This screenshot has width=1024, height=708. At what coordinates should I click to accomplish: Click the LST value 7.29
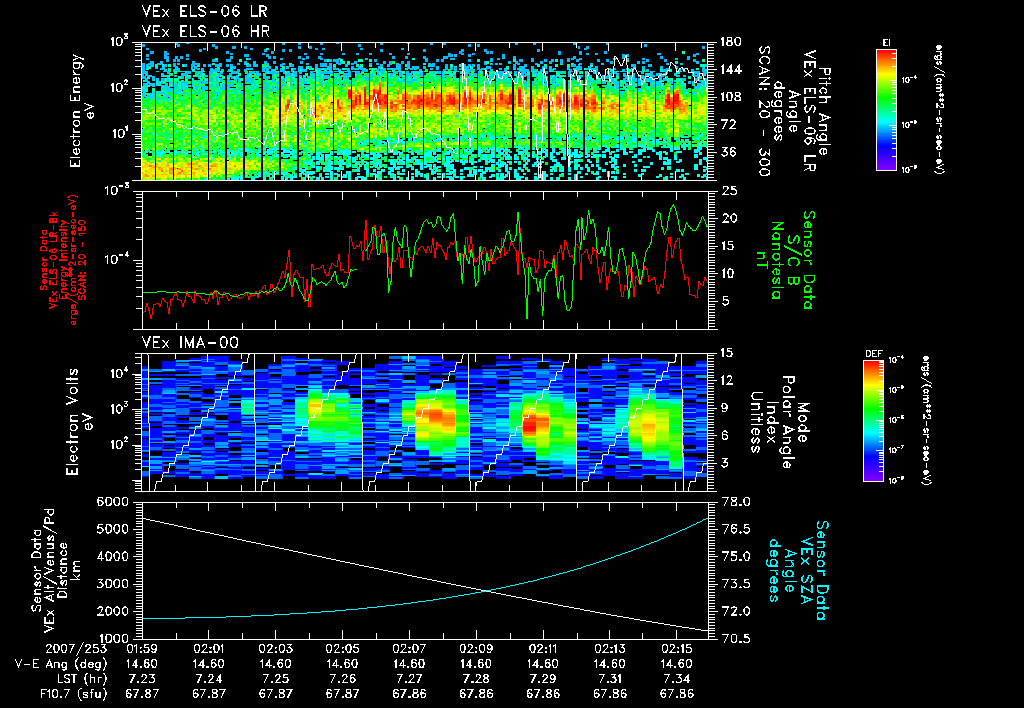click(x=542, y=679)
